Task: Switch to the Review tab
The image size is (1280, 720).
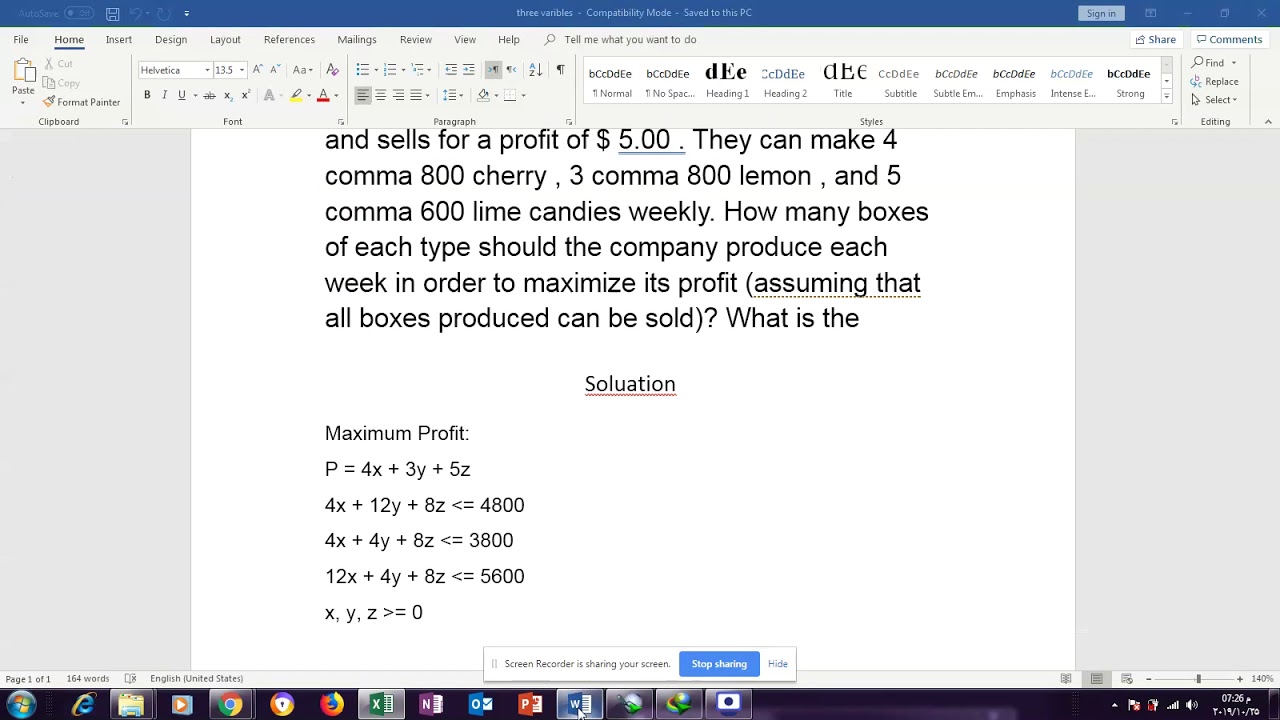Action: click(416, 39)
